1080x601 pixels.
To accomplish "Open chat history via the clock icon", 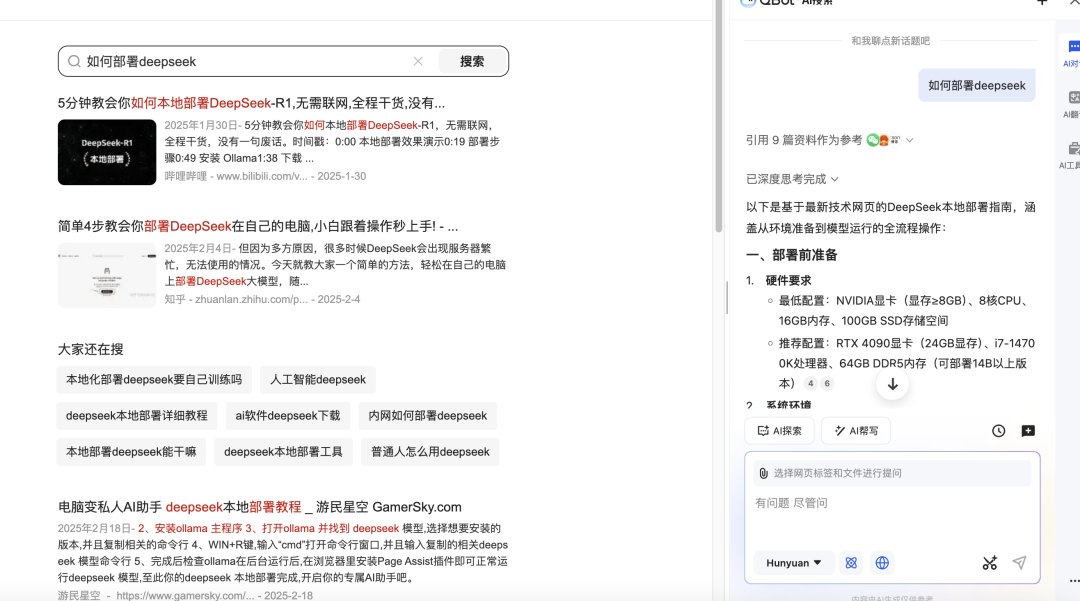I will 998,431.
